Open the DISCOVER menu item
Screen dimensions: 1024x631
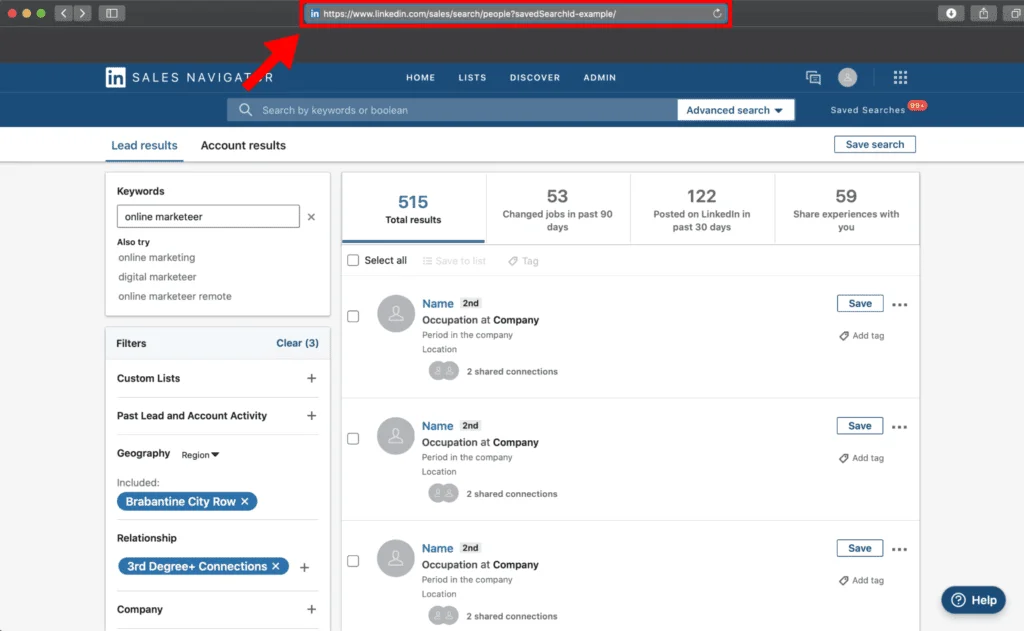[535, 77]
